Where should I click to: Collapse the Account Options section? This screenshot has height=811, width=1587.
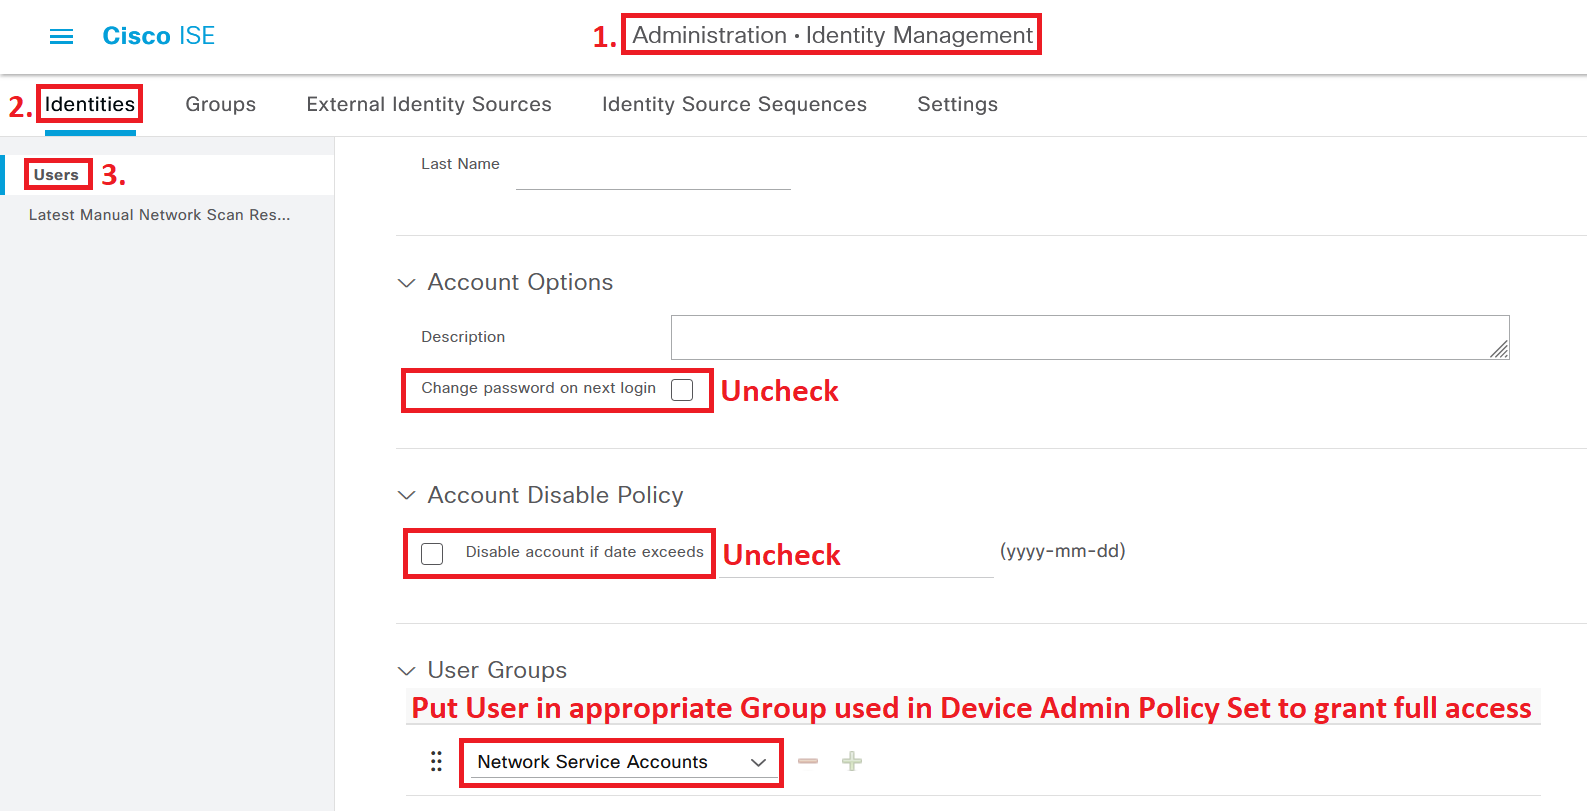pos(406,283)
